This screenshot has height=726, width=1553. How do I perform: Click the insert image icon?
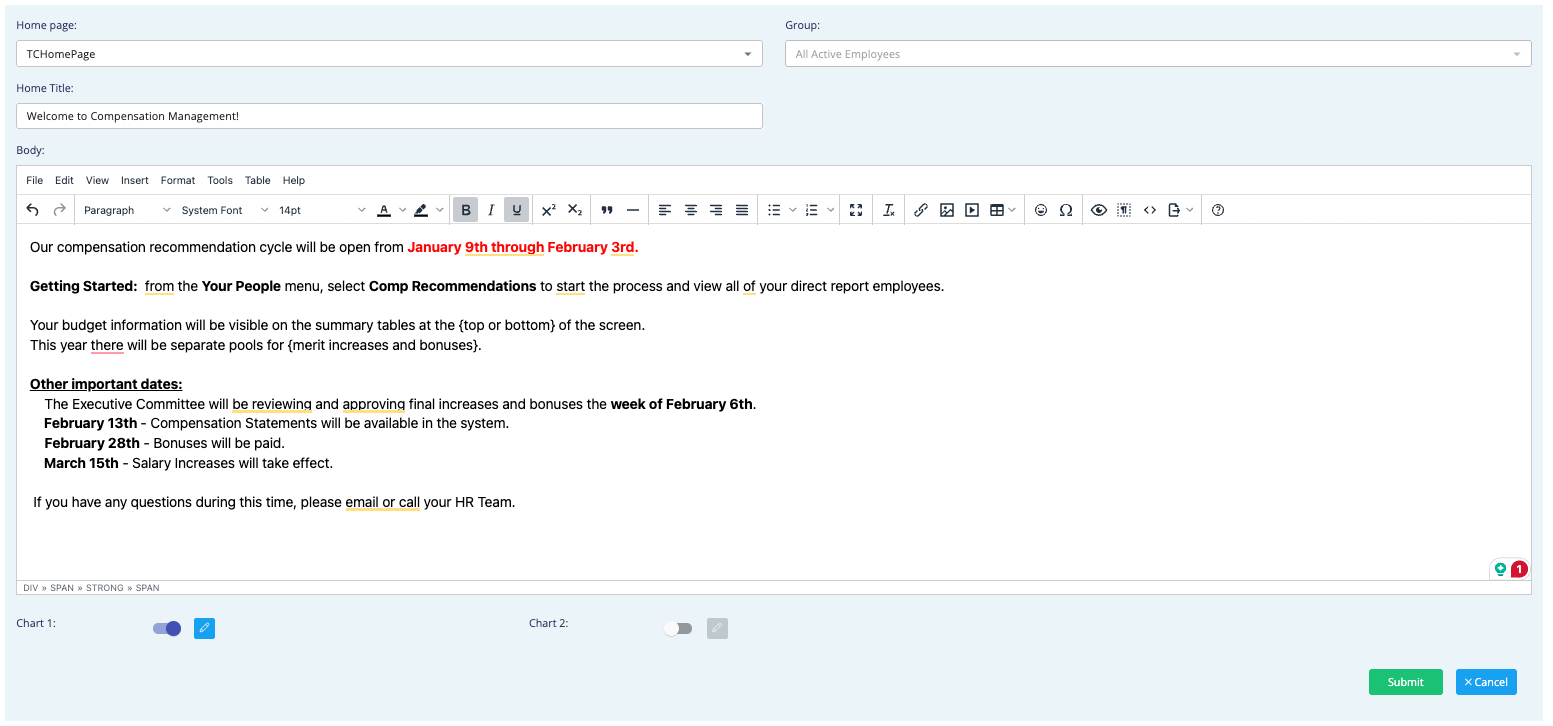pos(946,210)
